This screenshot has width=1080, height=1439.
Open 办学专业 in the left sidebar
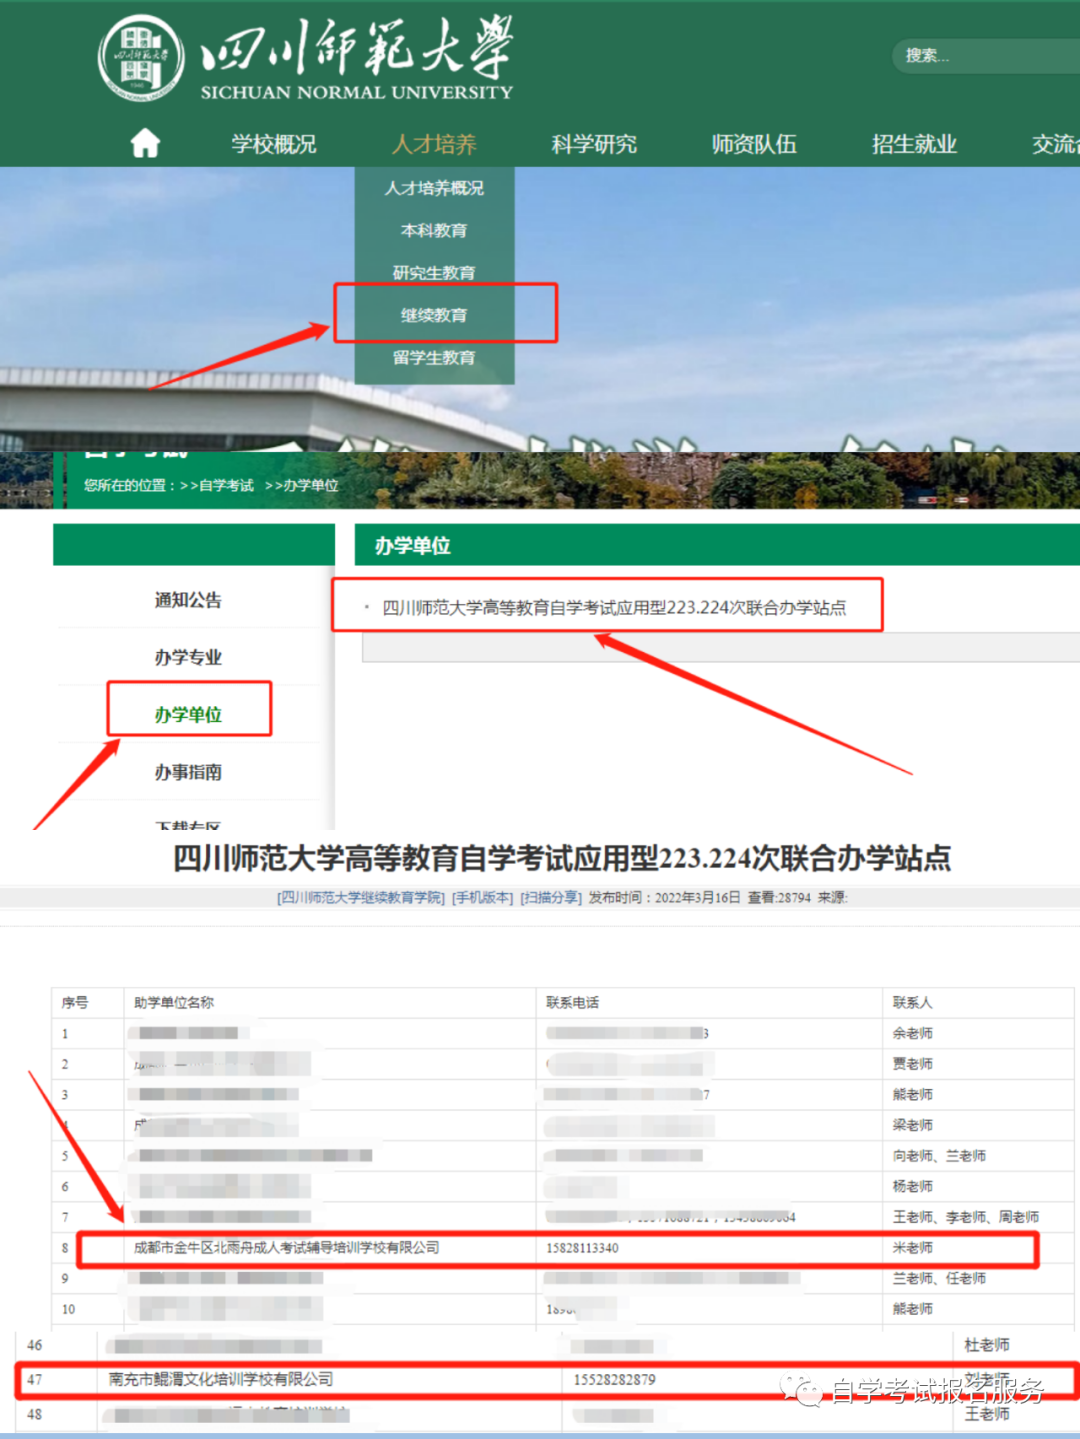tap(188, 657)
